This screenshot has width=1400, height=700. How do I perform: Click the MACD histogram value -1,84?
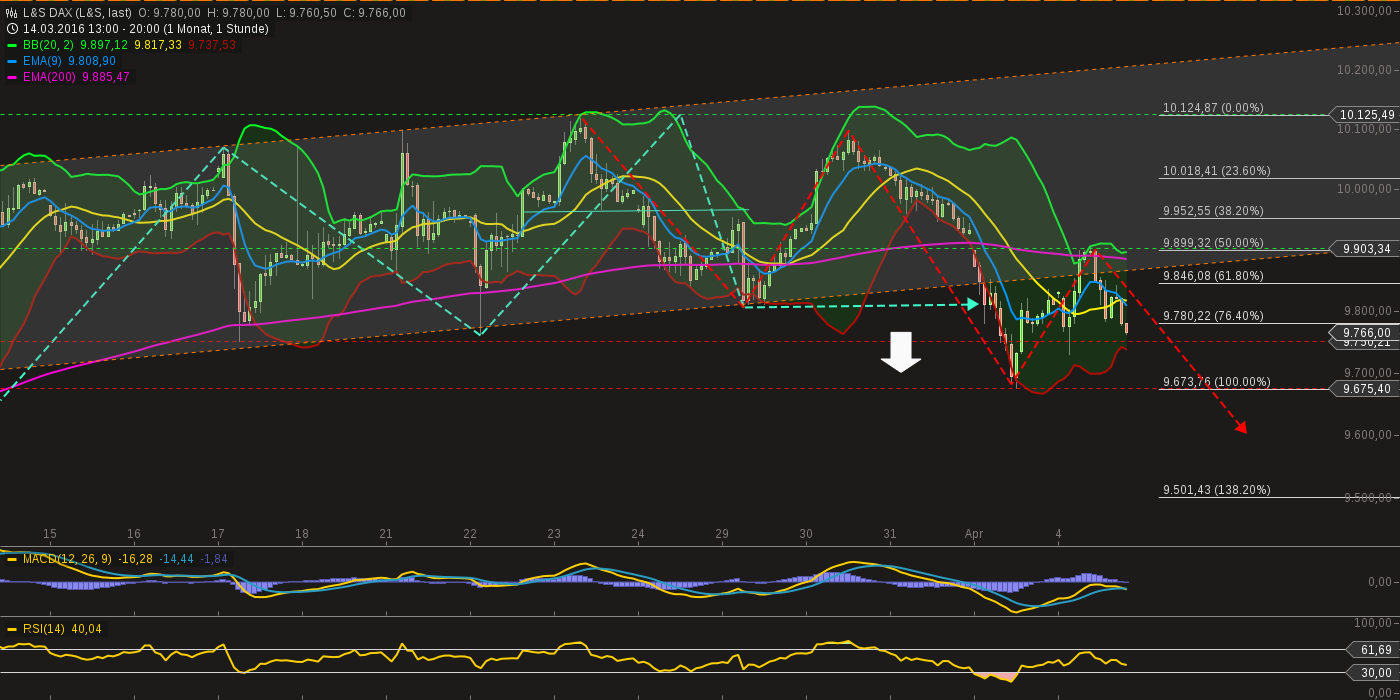click(x=214, y=559)
